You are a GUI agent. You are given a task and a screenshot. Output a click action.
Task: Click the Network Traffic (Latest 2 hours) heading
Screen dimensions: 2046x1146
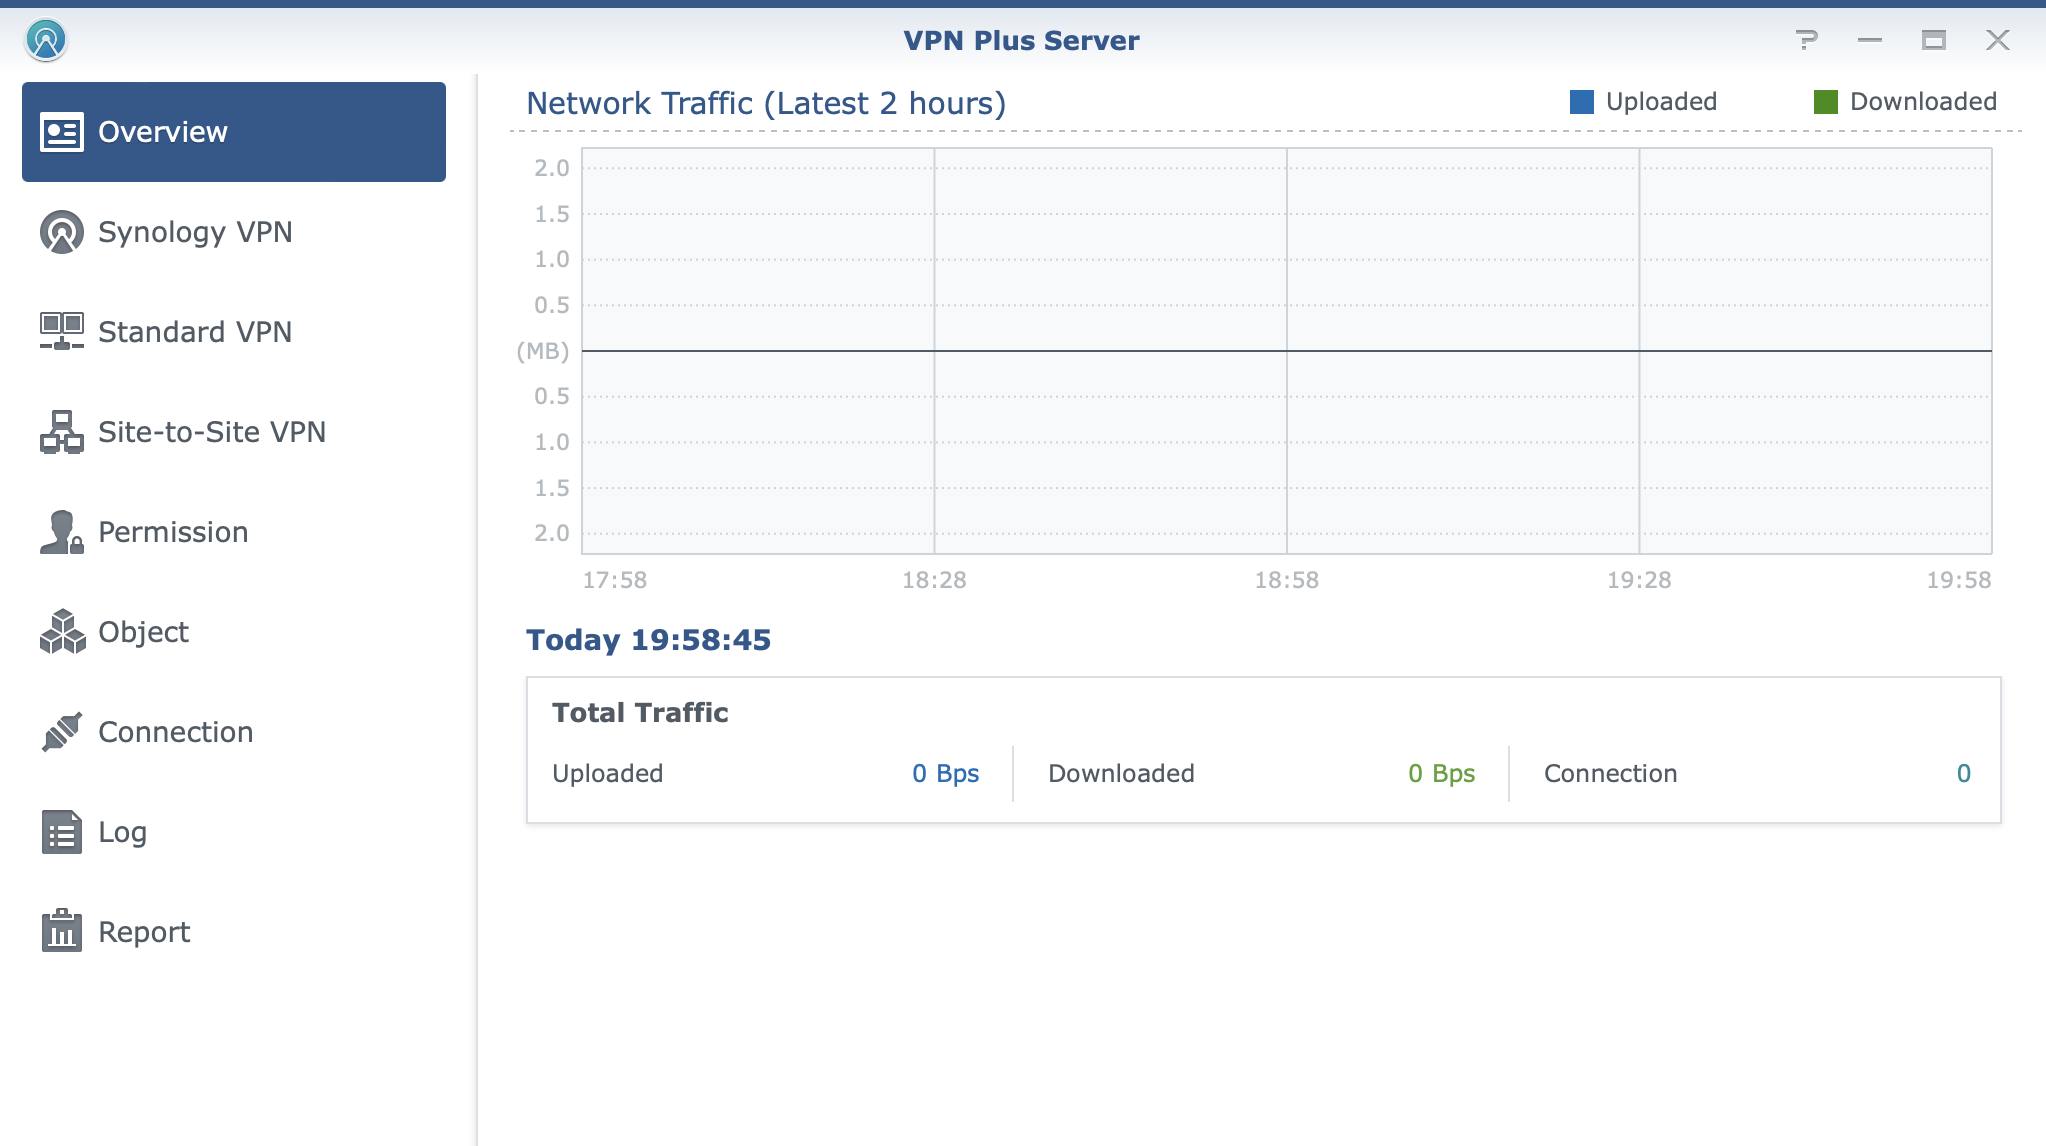[766, 103]
